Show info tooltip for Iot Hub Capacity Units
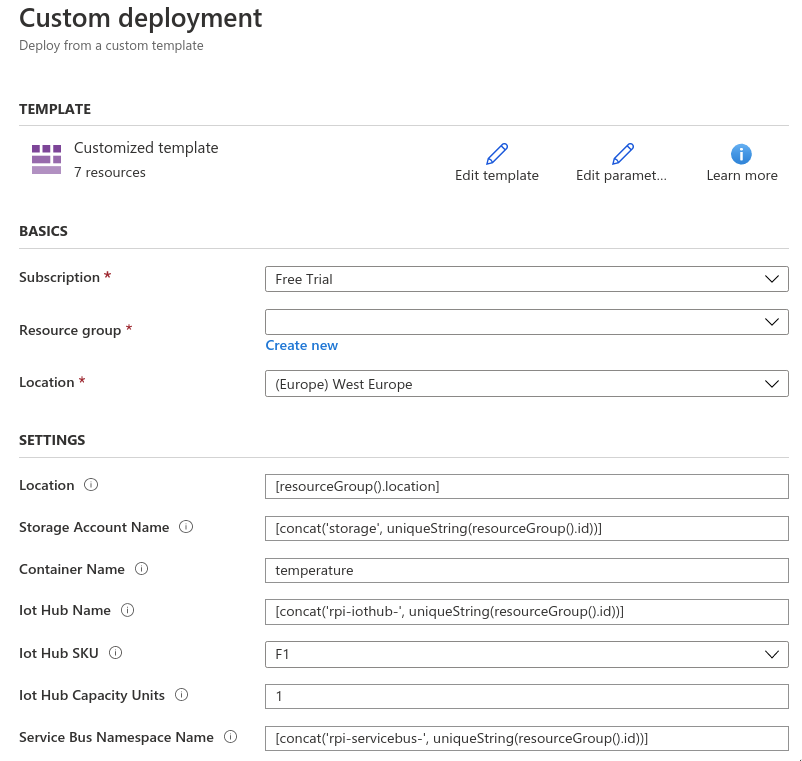 click(184, 695)
